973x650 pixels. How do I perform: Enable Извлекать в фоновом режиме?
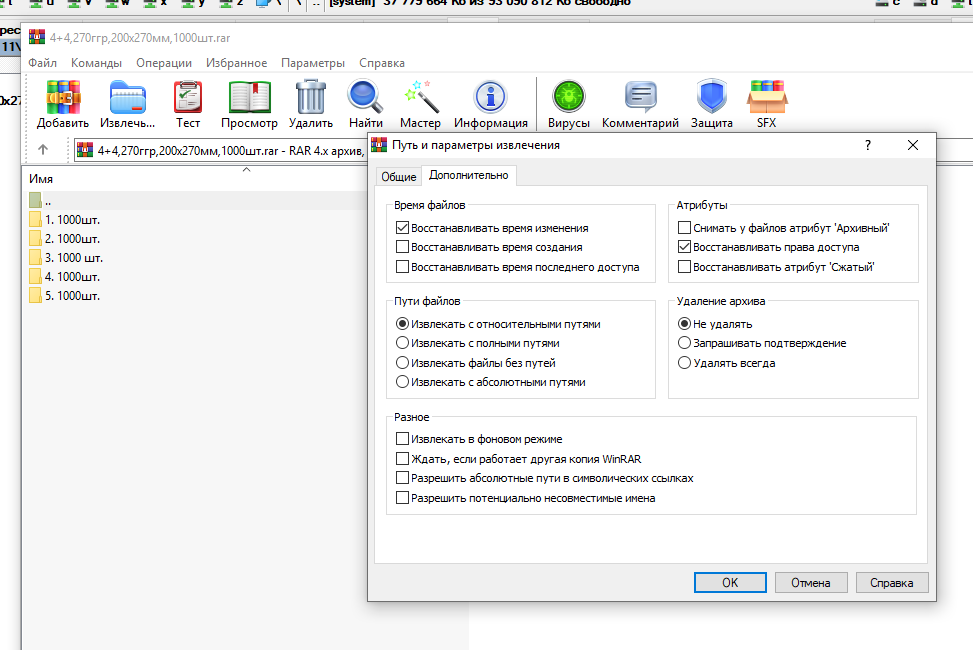[402, 439]
